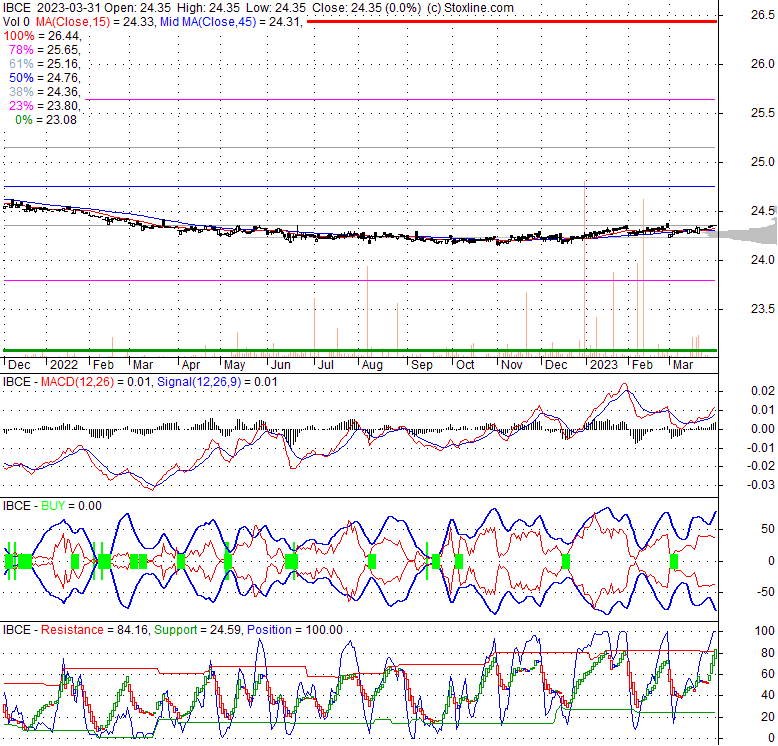This screenshot has height=746, width=778.
Task: Click the 25.5 price axis label
Action: (763, 113)
